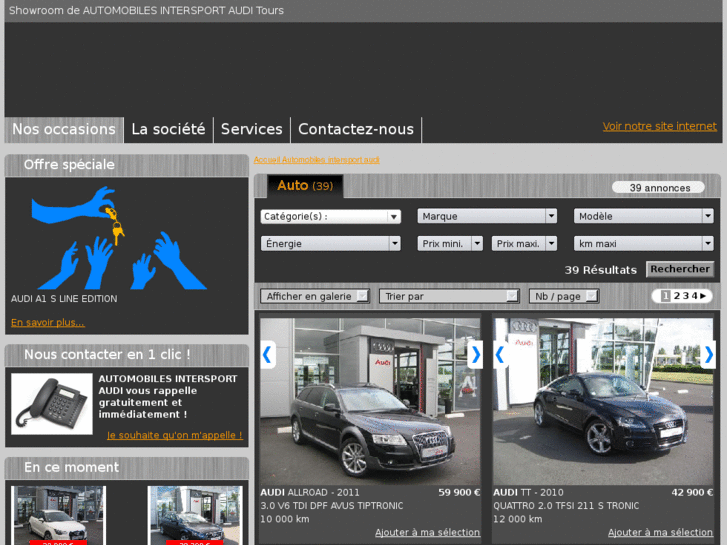The image size is (727, 545).
Task: Click the 59 900 € price
Action: click(x=459, y=493)
